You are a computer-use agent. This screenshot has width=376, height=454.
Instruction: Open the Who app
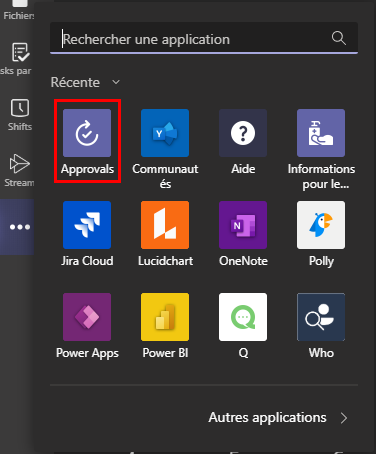(x=321, y=317)
